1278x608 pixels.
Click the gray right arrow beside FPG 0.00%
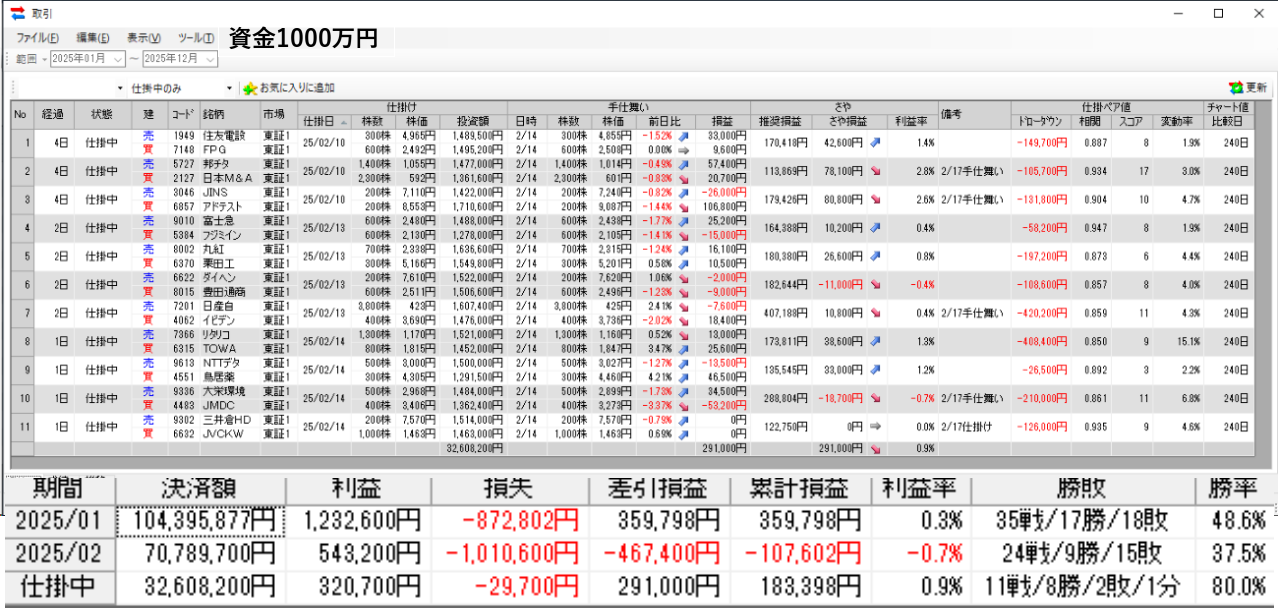pyautogui.click(x=684, y=150)
